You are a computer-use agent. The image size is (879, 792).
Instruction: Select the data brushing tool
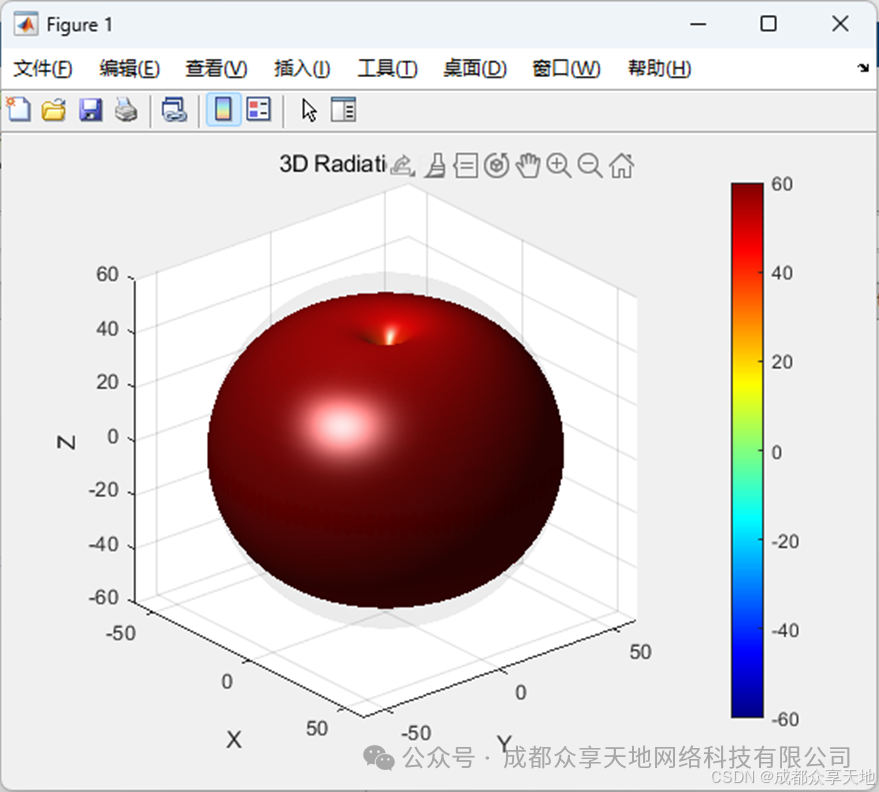[435, 166]
